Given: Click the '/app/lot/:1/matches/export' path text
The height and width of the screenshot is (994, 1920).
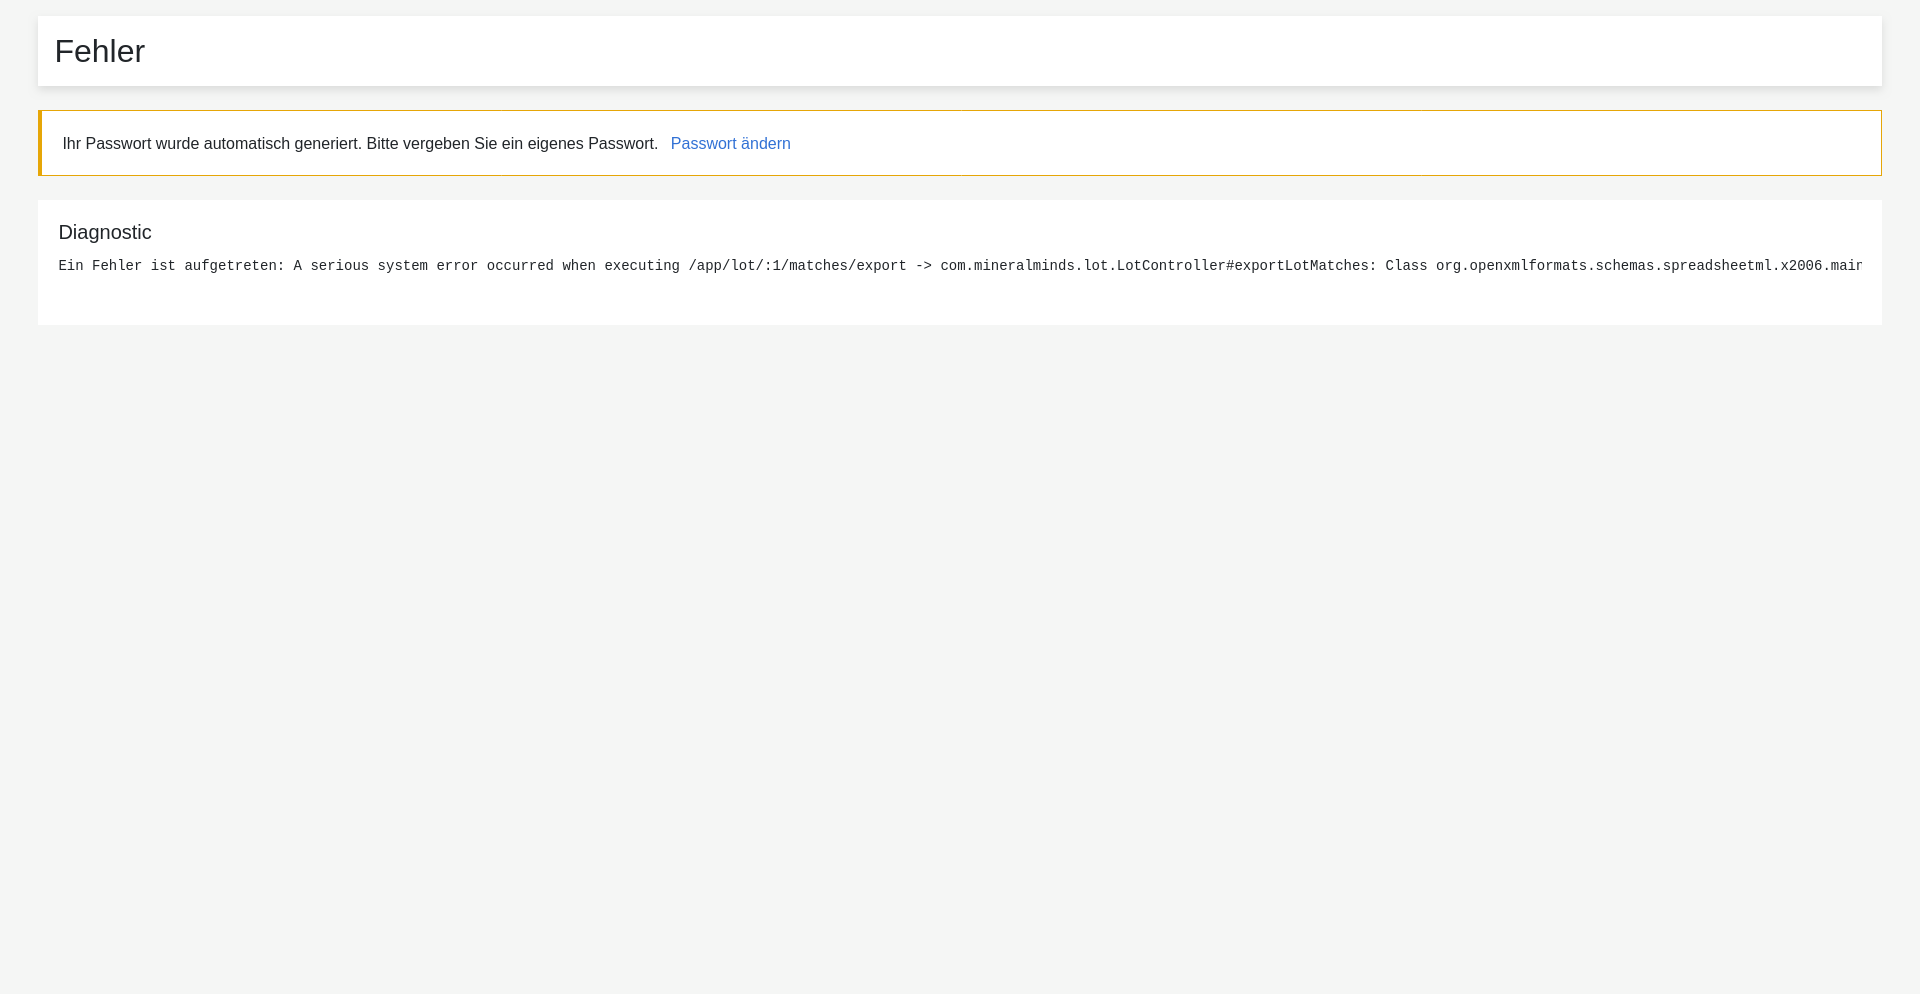Looking at the screenshot, I should pos(797,266).
